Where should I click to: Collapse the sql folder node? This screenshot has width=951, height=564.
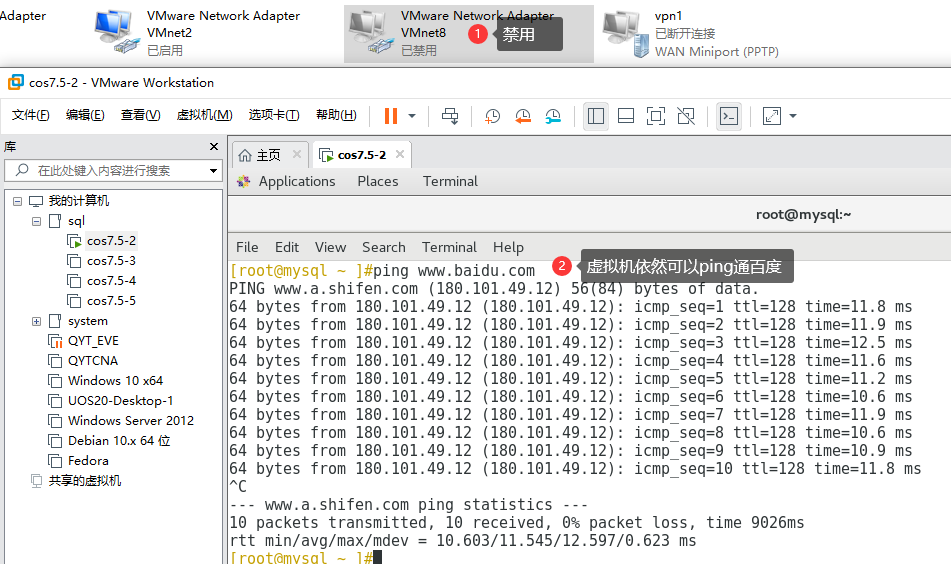36,221
